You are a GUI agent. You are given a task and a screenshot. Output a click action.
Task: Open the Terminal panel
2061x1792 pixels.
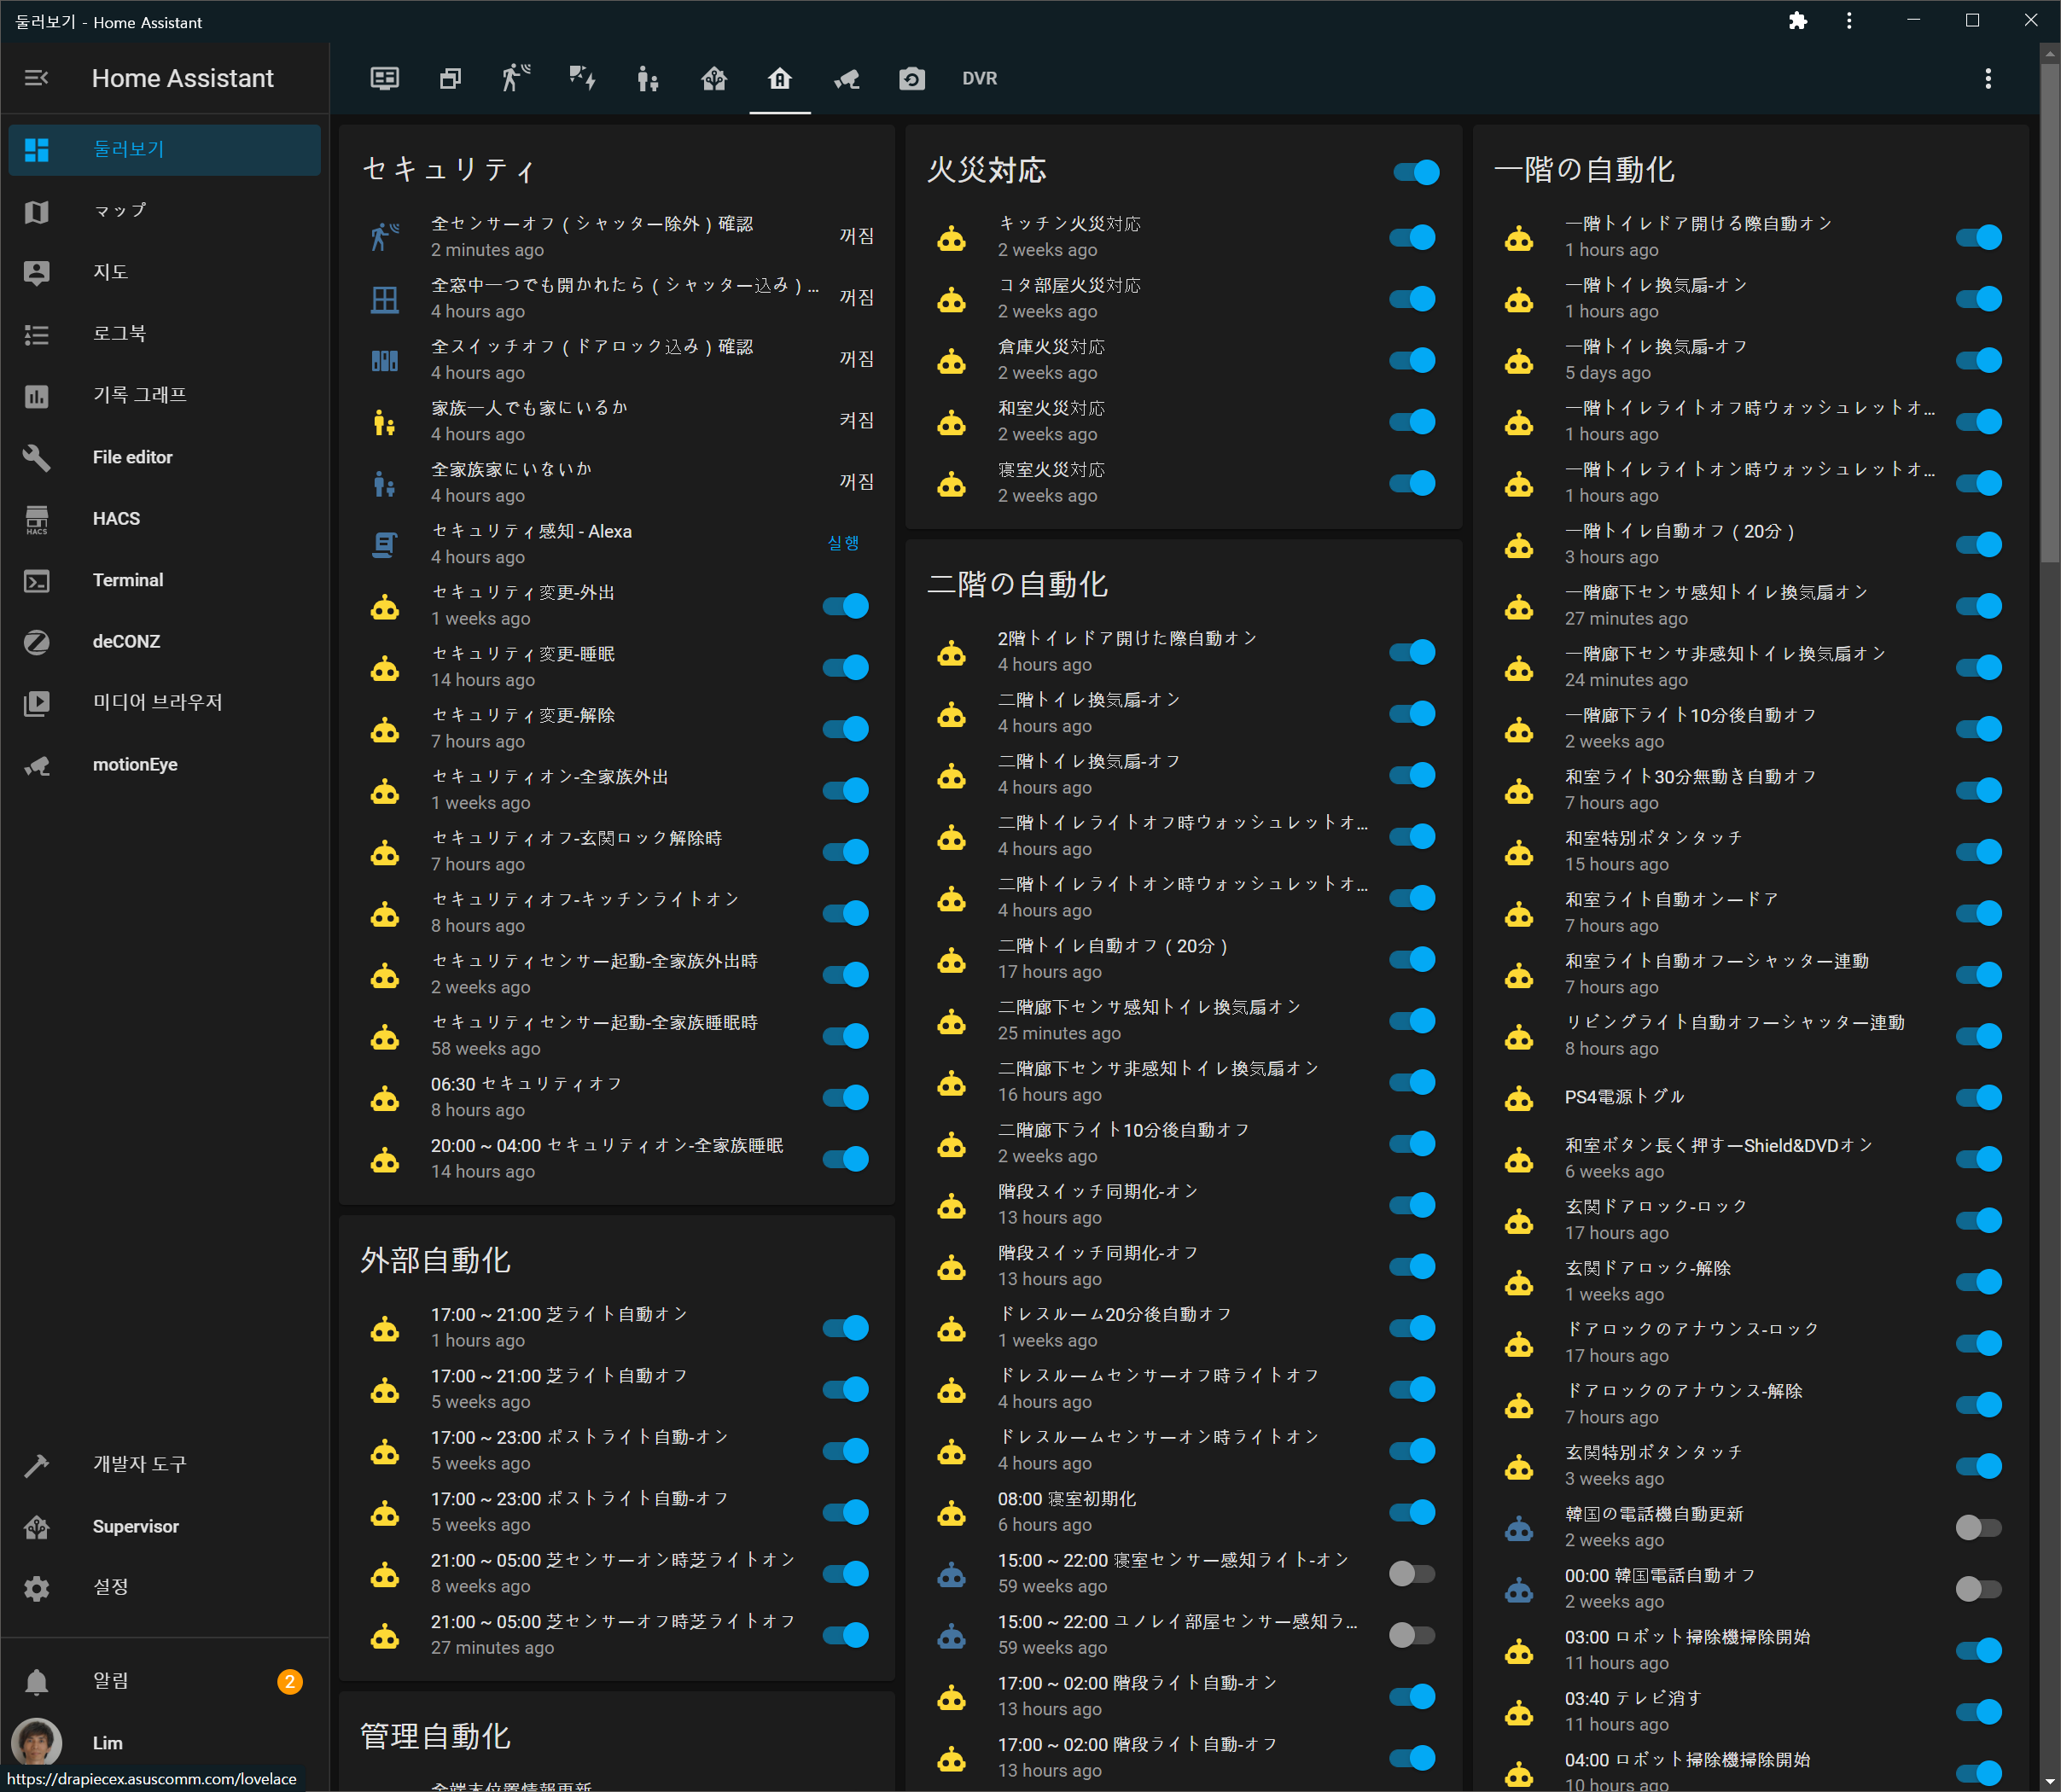[127, 580]
